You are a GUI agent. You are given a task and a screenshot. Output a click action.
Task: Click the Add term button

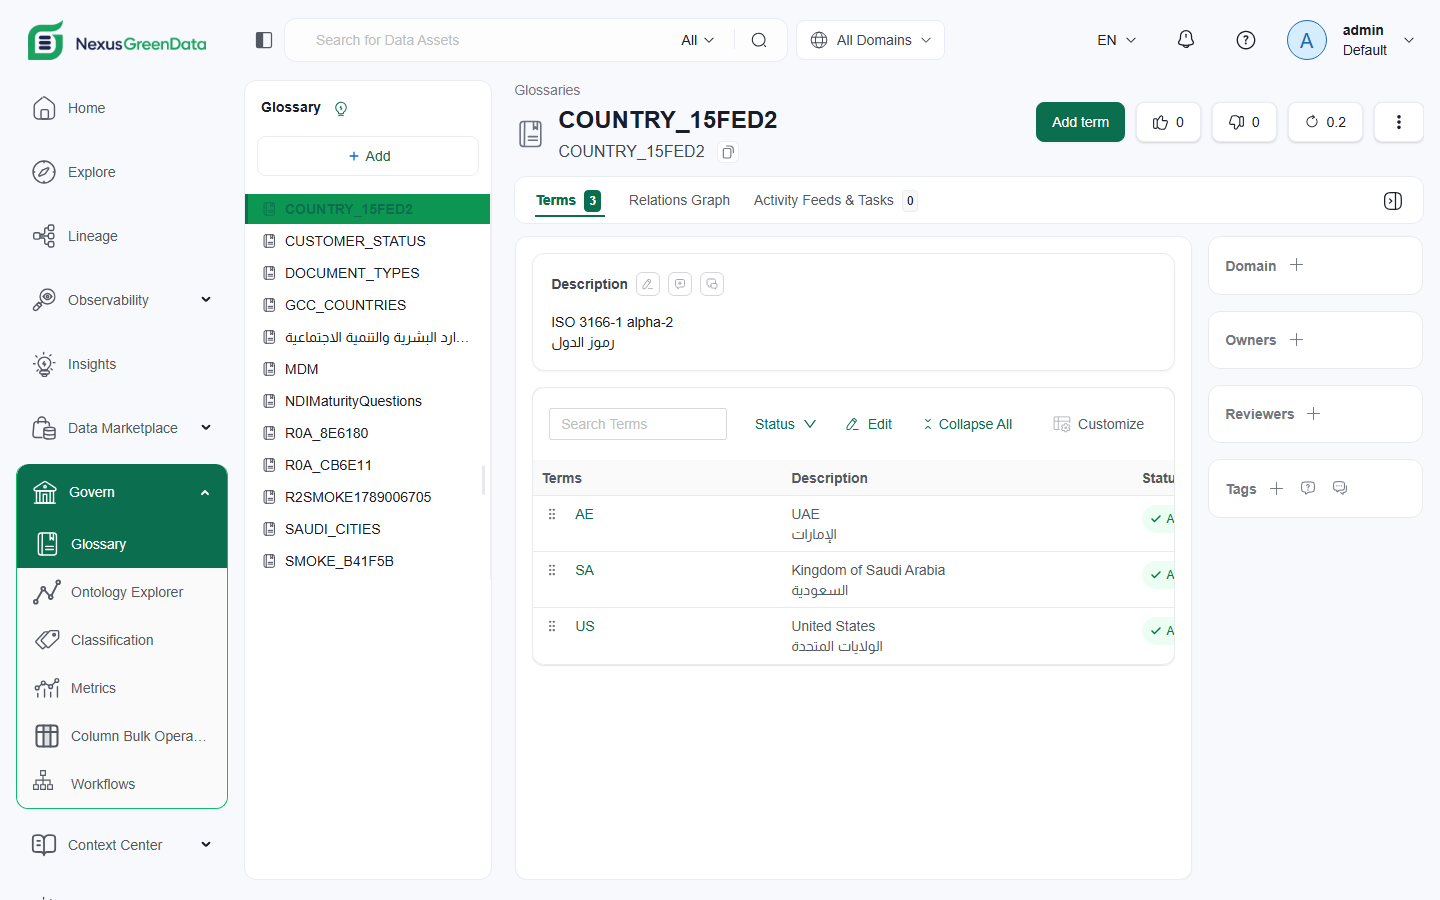(1080, 122)
